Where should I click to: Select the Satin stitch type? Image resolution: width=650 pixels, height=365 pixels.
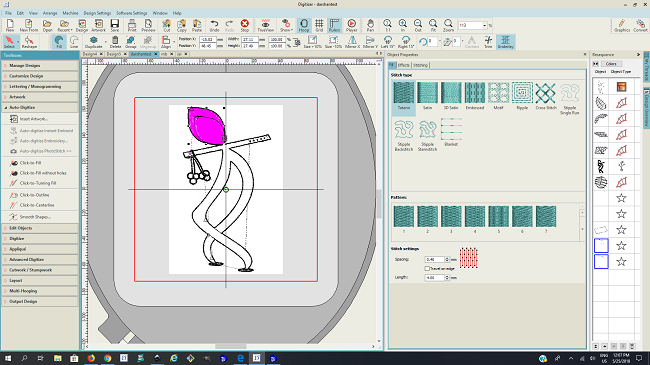(427, 96)
